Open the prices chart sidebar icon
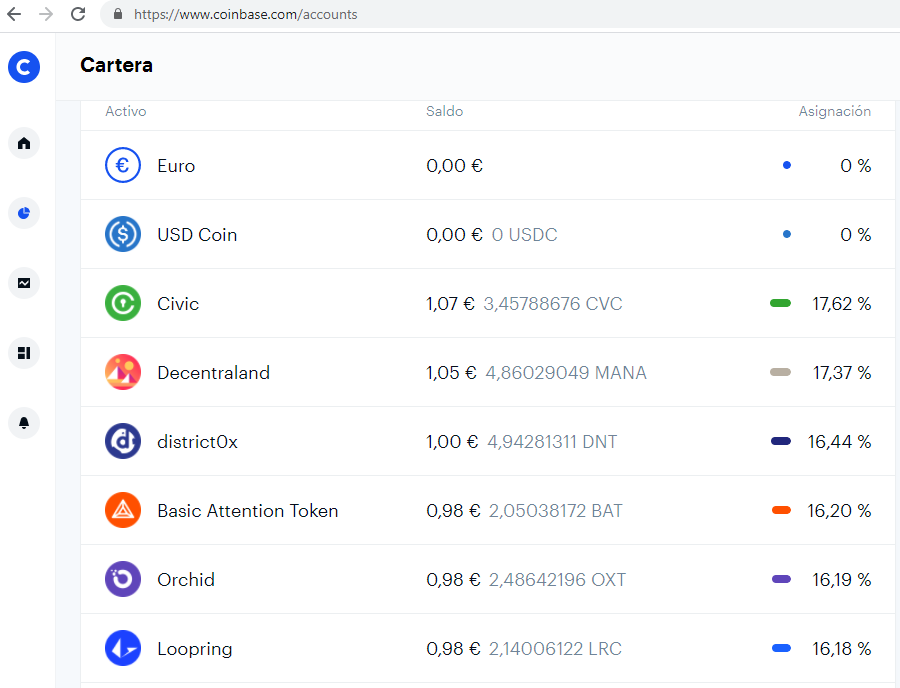This screenshot has height=688, width=900. [x=24, y=283]
